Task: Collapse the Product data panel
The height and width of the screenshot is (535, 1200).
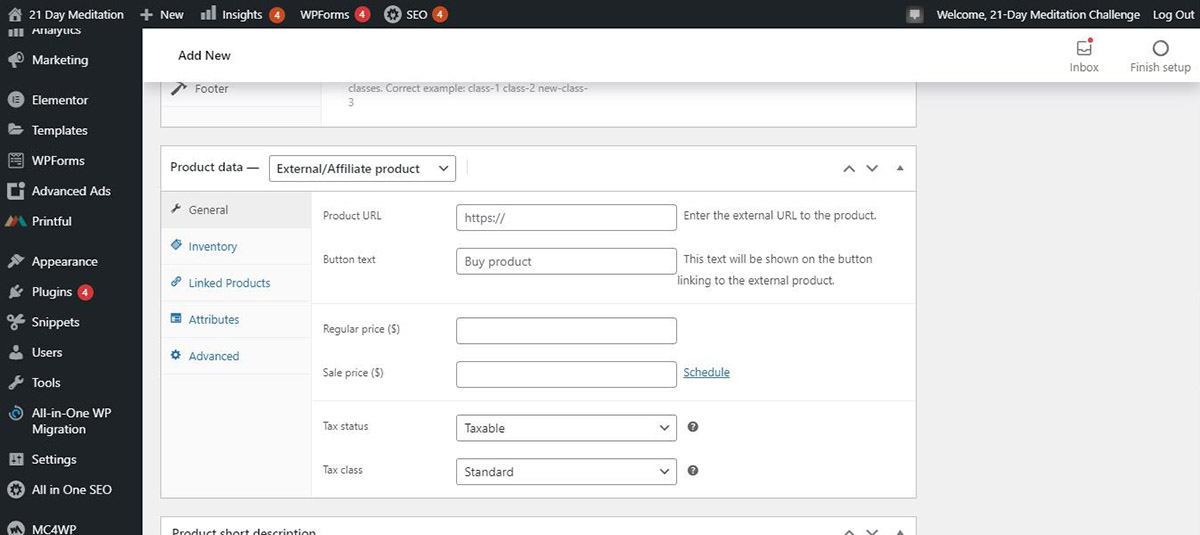Action: pyautogui.click(x=899, y=169)
